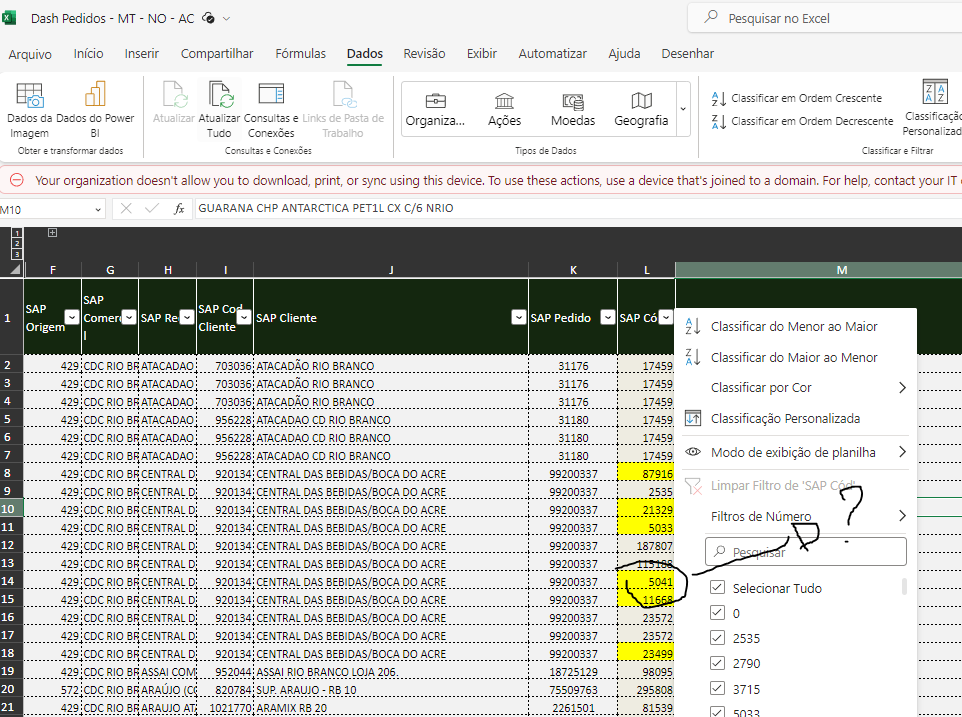Open SAP Pedido filter dropdown

607,317
